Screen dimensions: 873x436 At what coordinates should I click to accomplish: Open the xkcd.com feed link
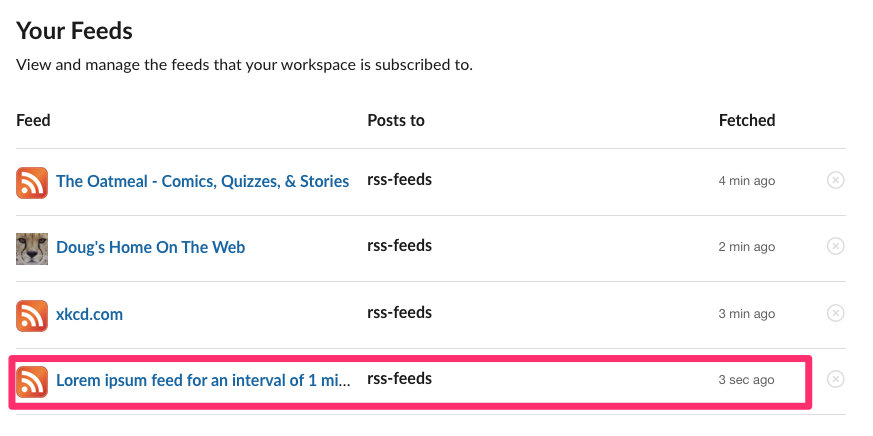[89, 314]
